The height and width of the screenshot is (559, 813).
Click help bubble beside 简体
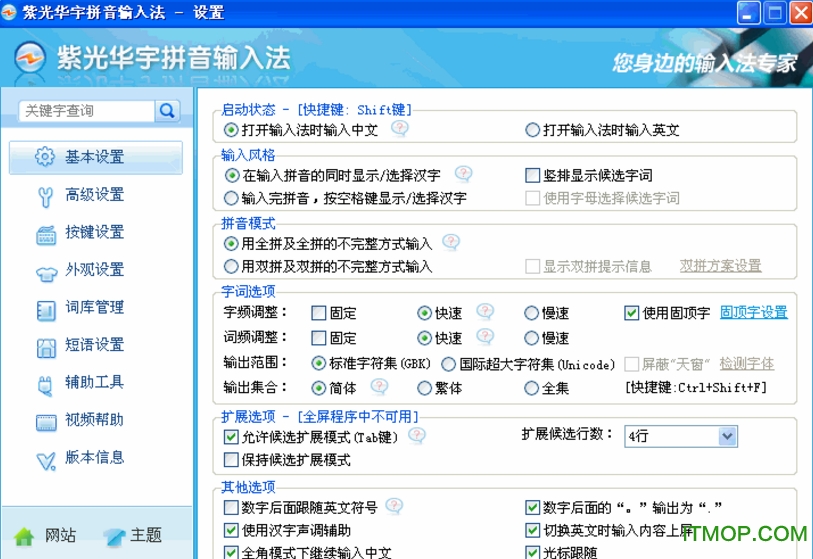[379, 386]
